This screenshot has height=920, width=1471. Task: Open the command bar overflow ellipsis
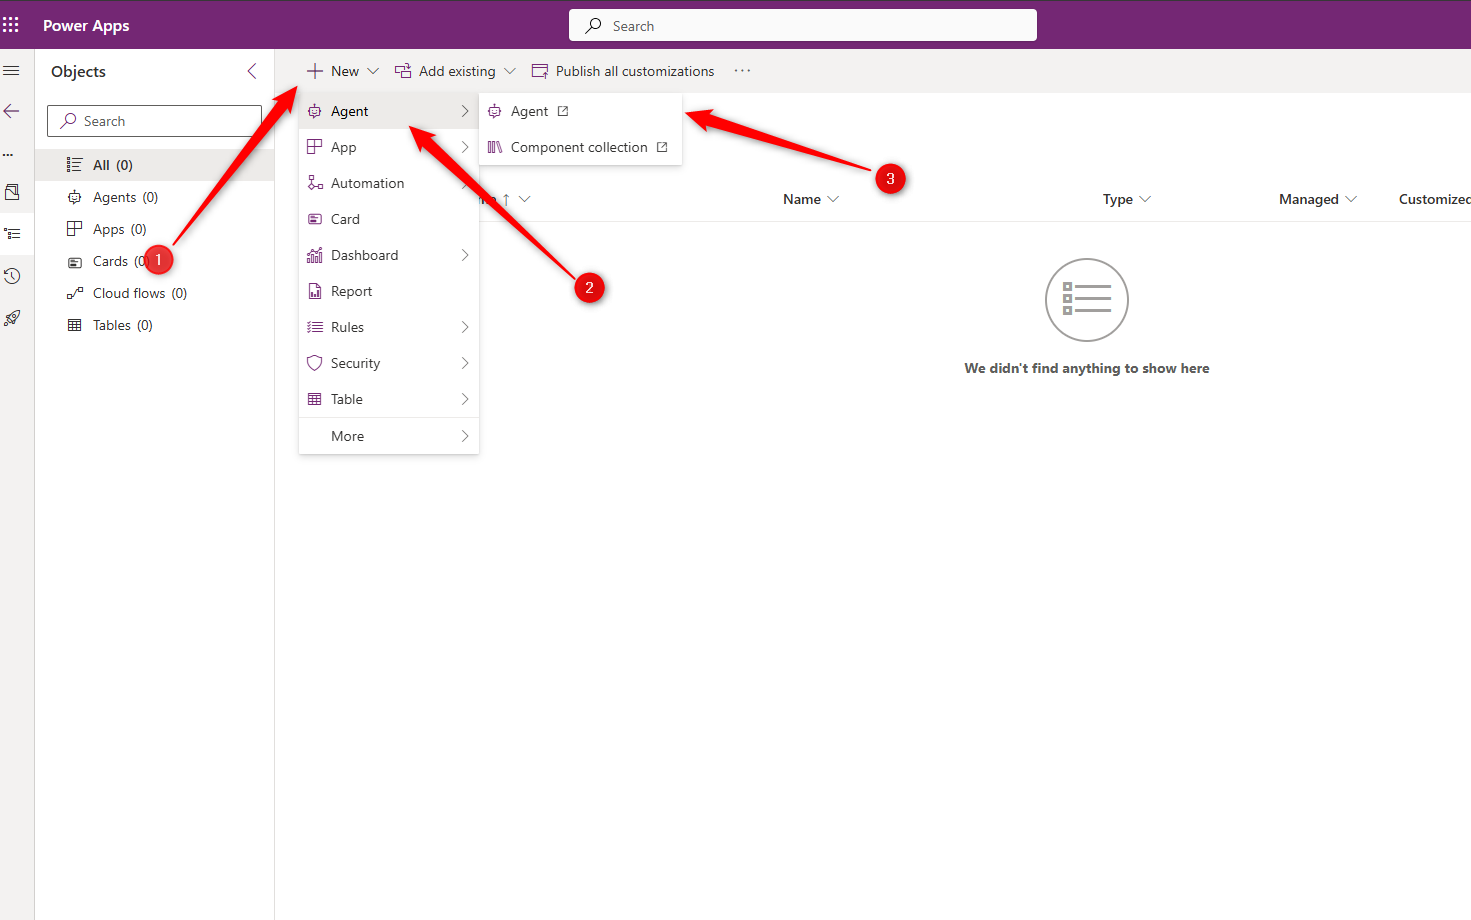click(742, 71)
